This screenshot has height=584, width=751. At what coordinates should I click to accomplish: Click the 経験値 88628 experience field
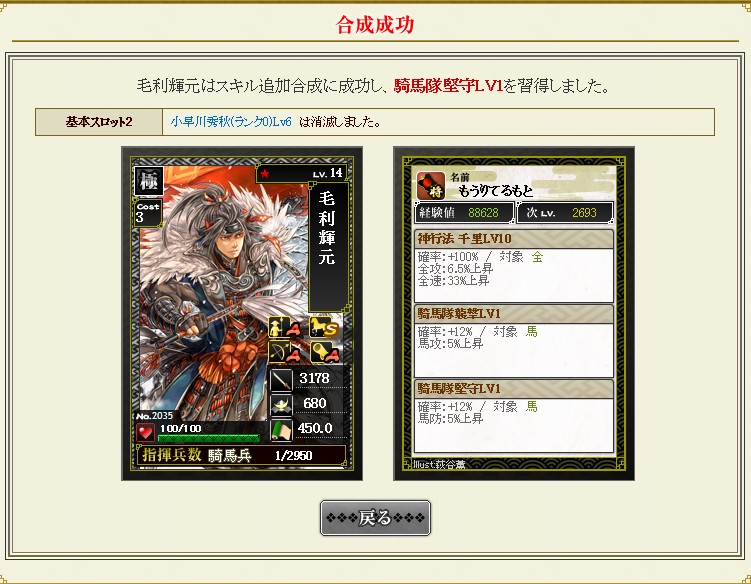464,213
